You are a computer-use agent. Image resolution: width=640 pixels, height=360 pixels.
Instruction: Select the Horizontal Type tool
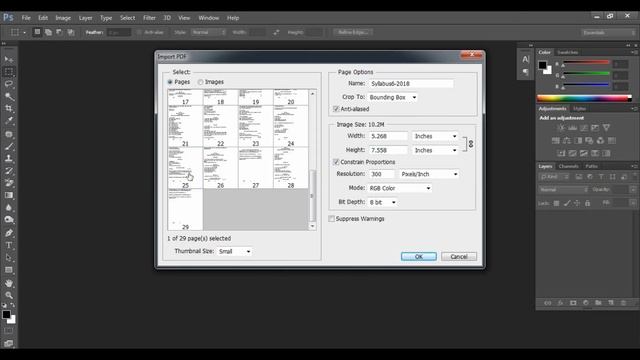[x=9, y=245]
